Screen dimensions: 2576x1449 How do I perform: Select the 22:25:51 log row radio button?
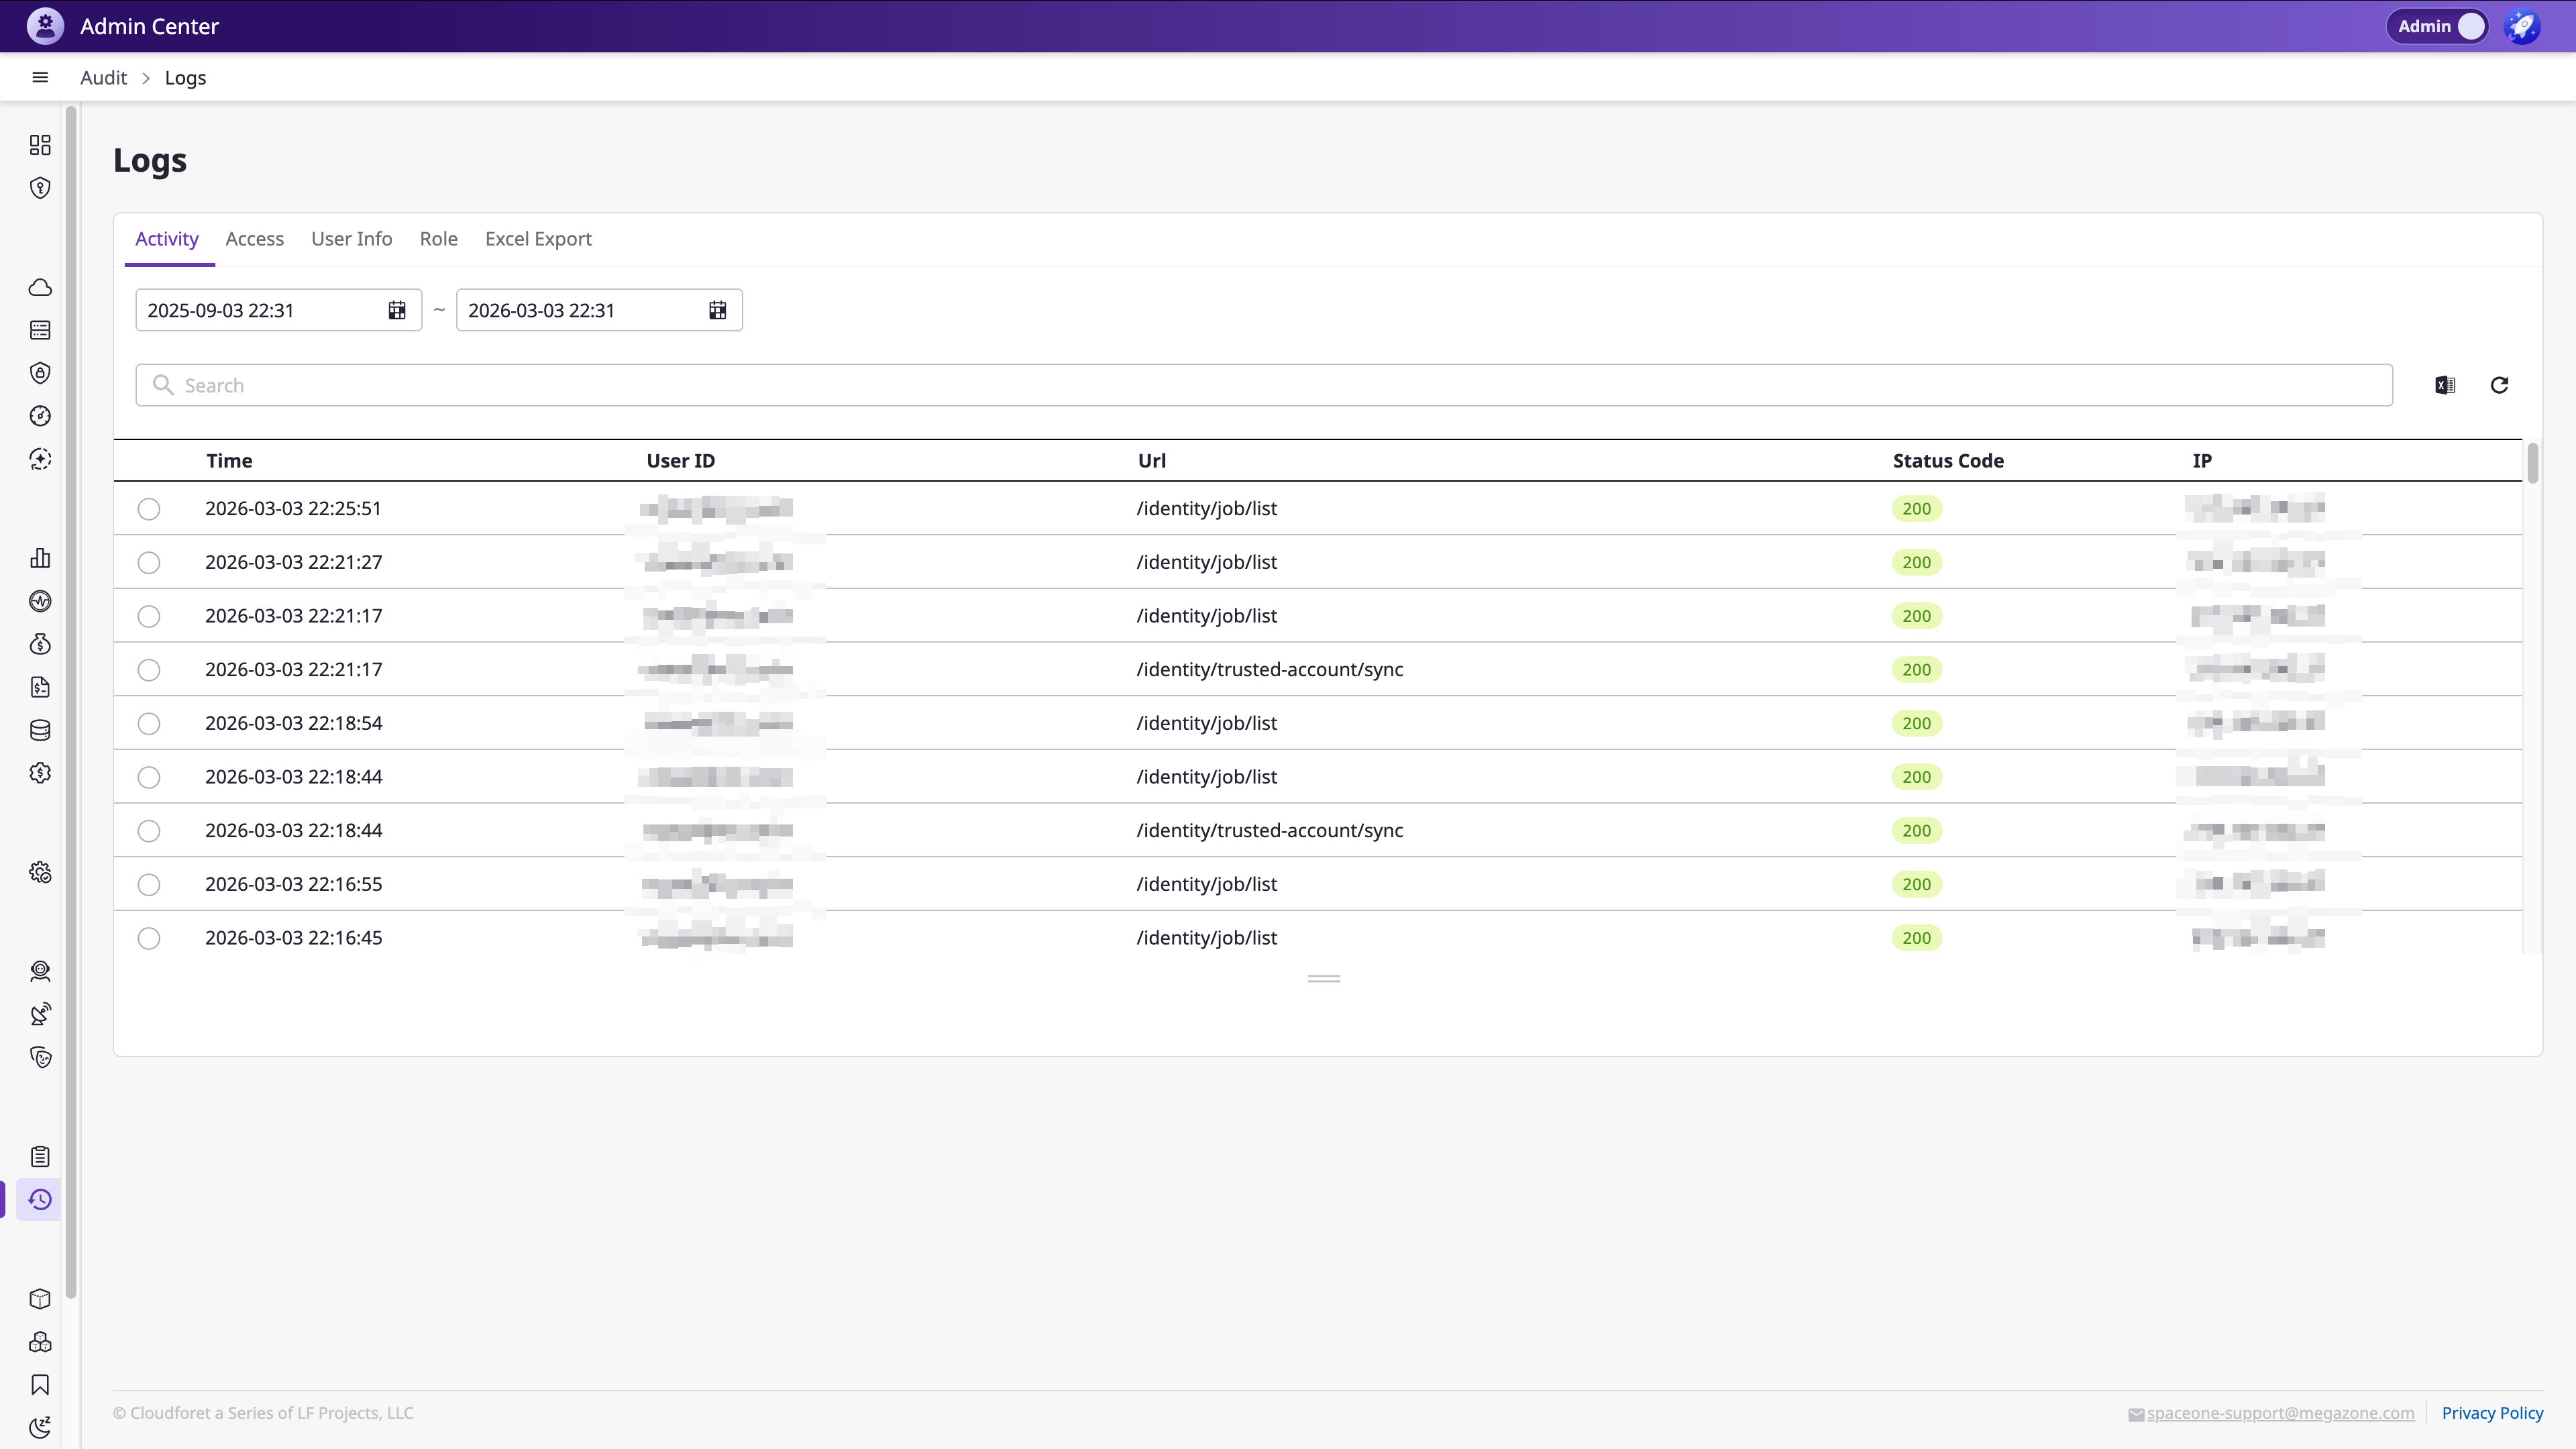(149, 509)
